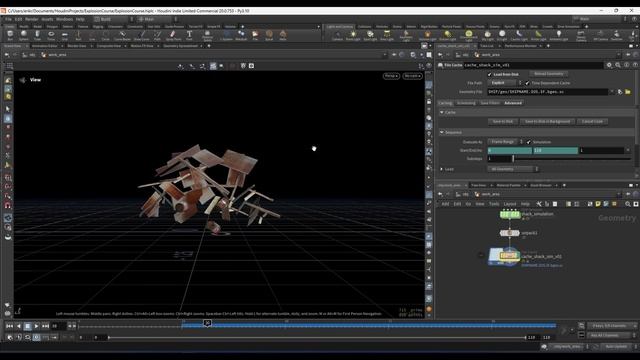Select the shack_simulation node
The width and height of the screenshot is (640, 360).
[510, 214]
